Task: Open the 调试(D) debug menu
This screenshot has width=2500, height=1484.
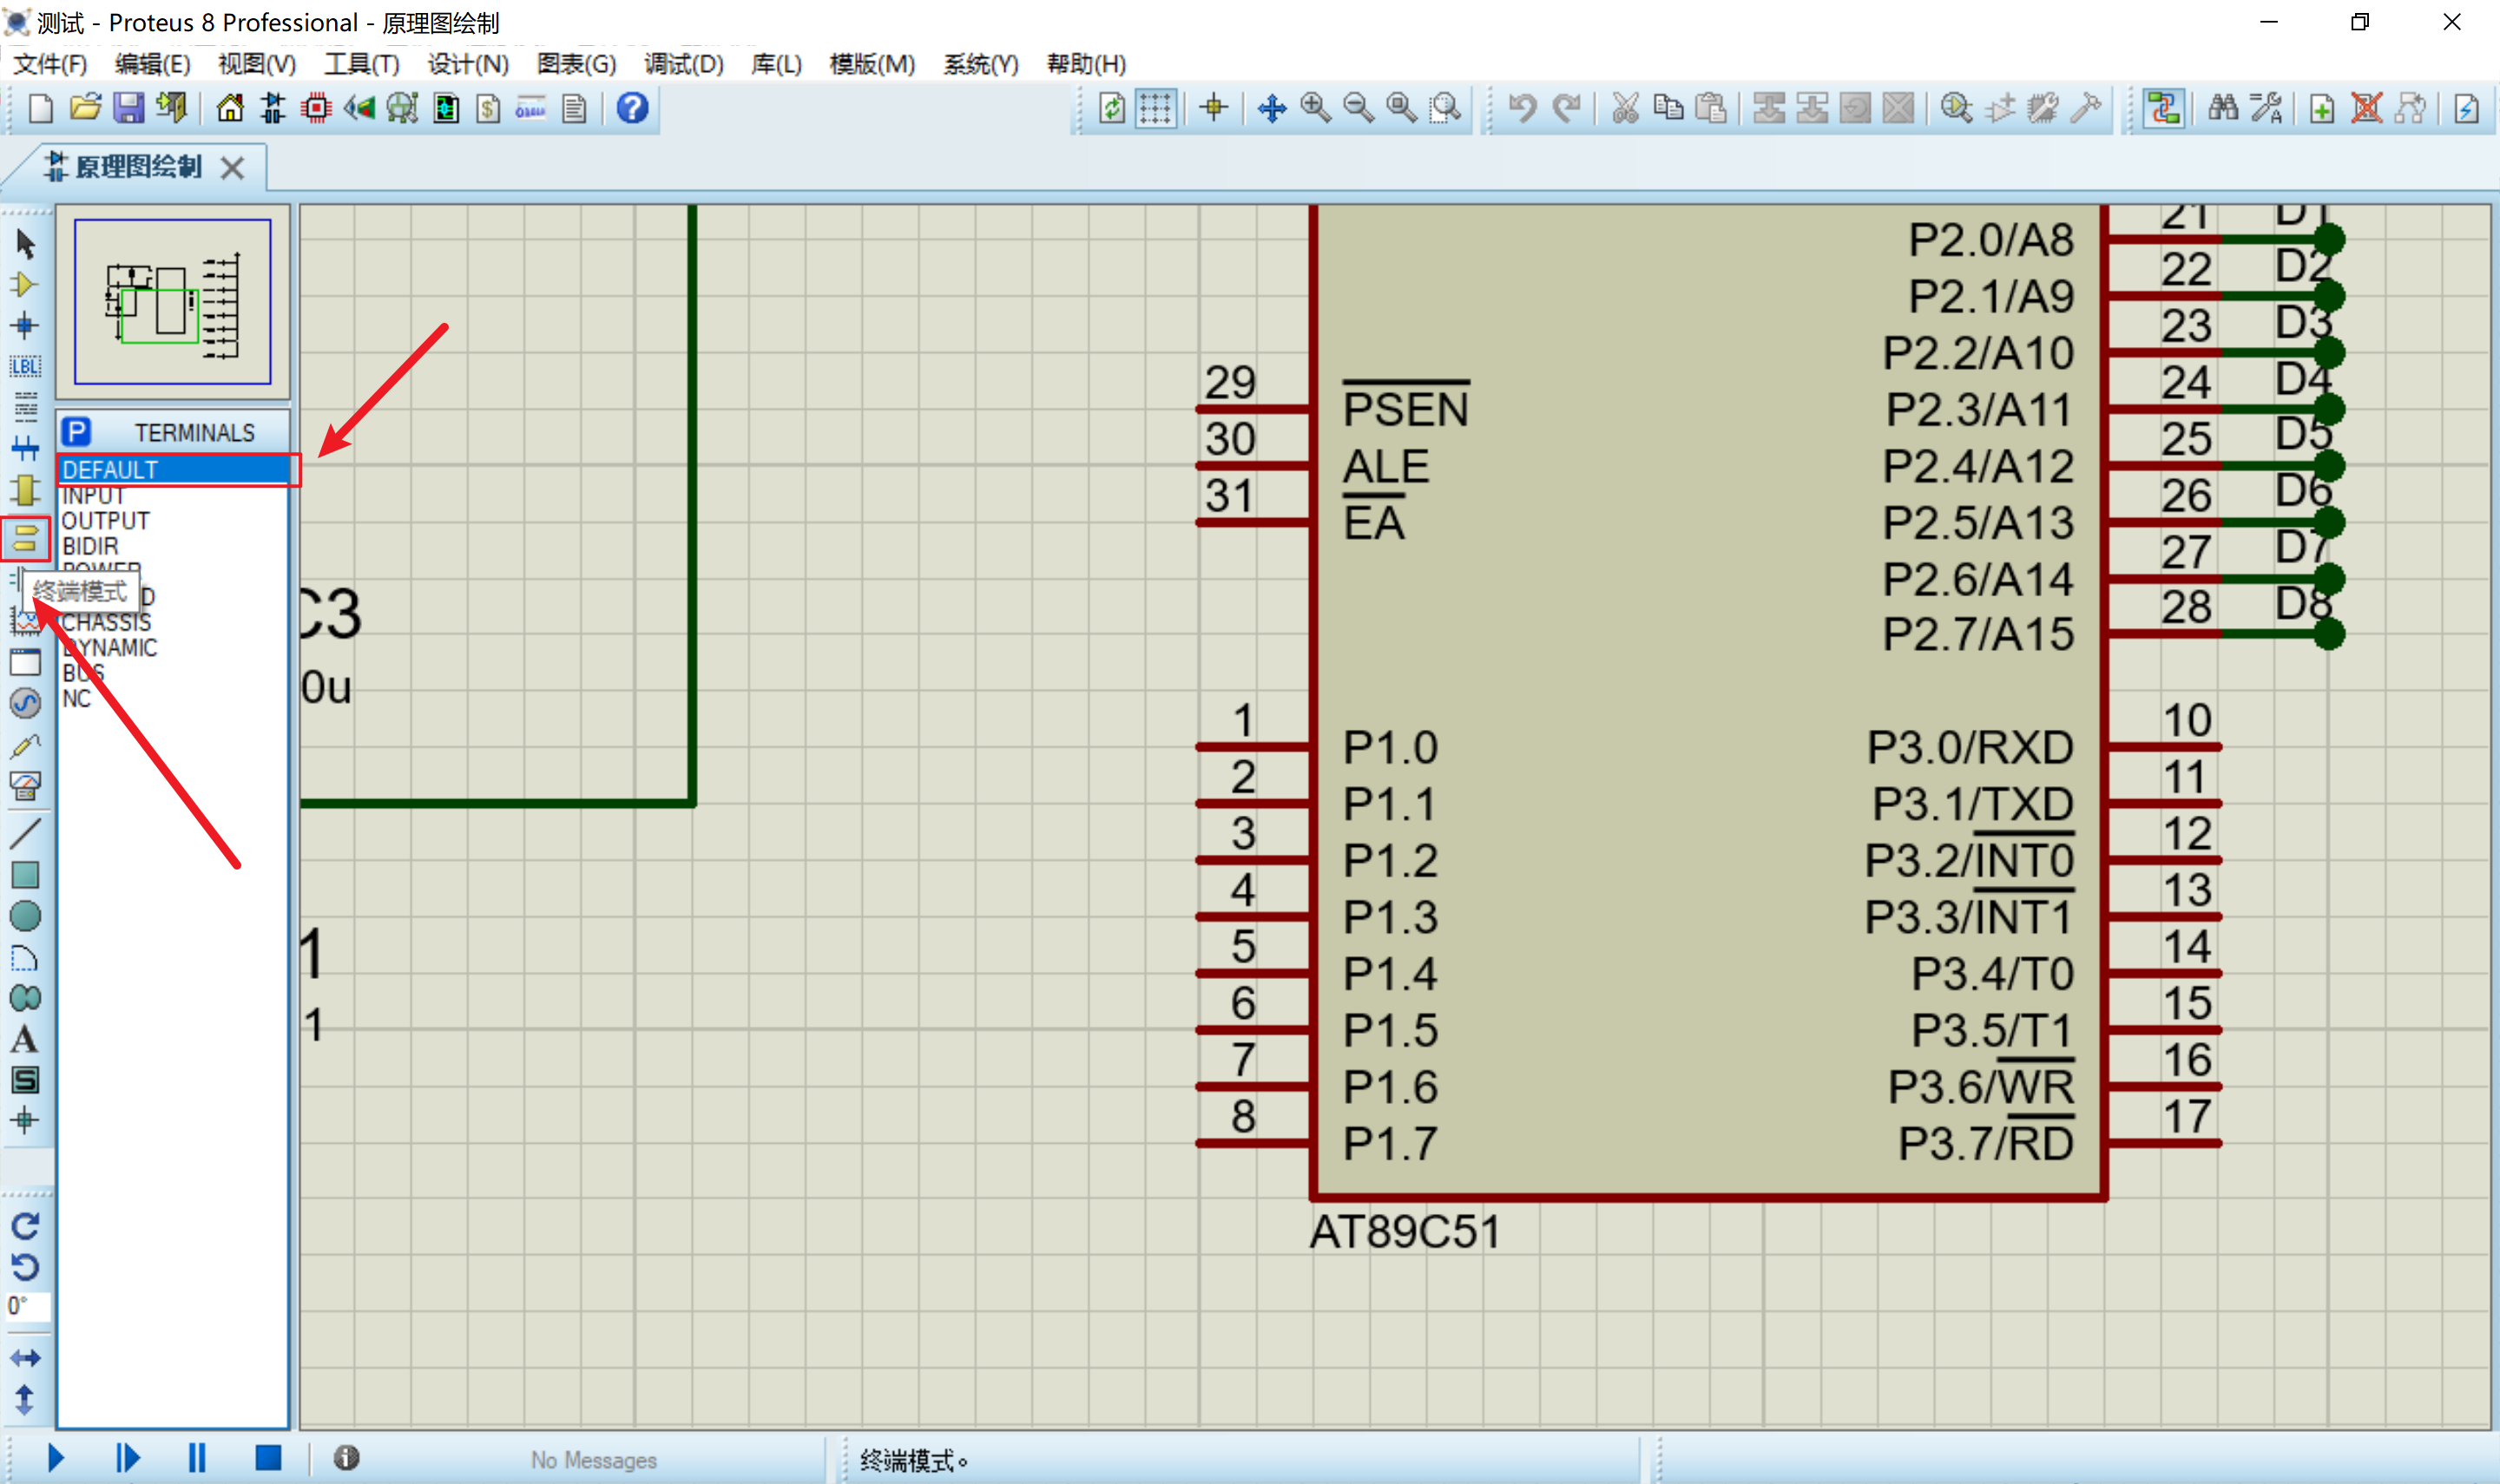Action: click(x=683, y=64)
